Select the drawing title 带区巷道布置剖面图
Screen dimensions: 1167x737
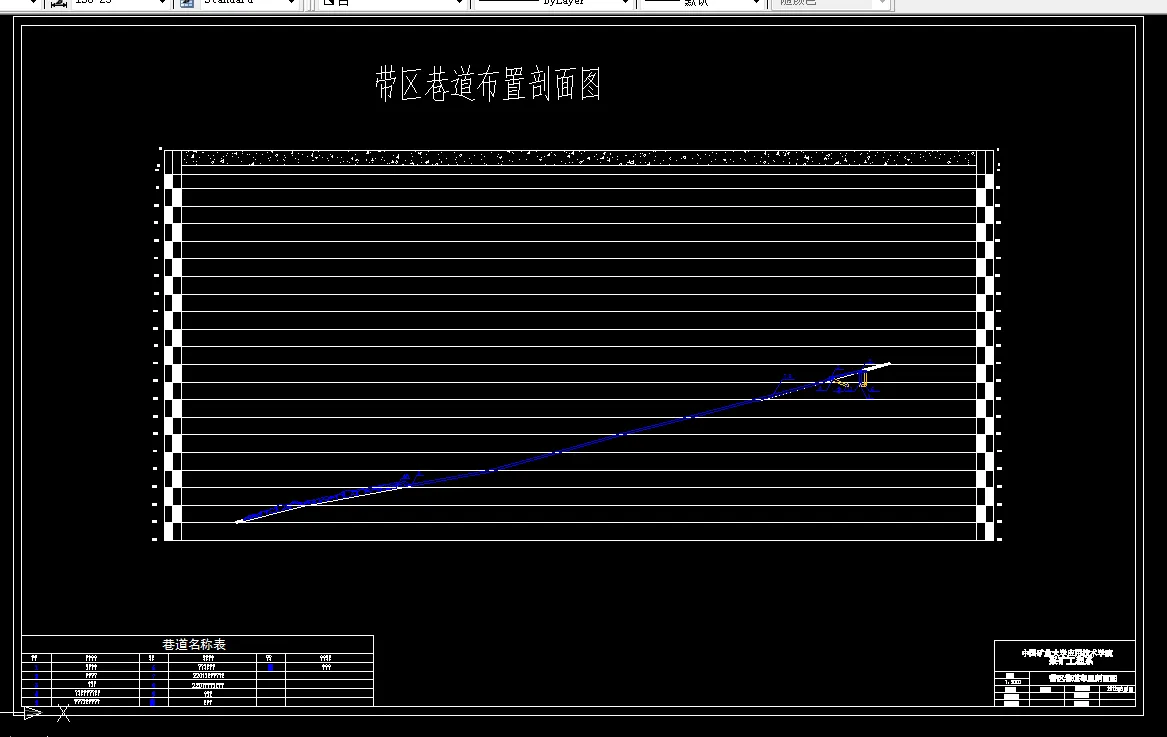(x=488, y=83)
